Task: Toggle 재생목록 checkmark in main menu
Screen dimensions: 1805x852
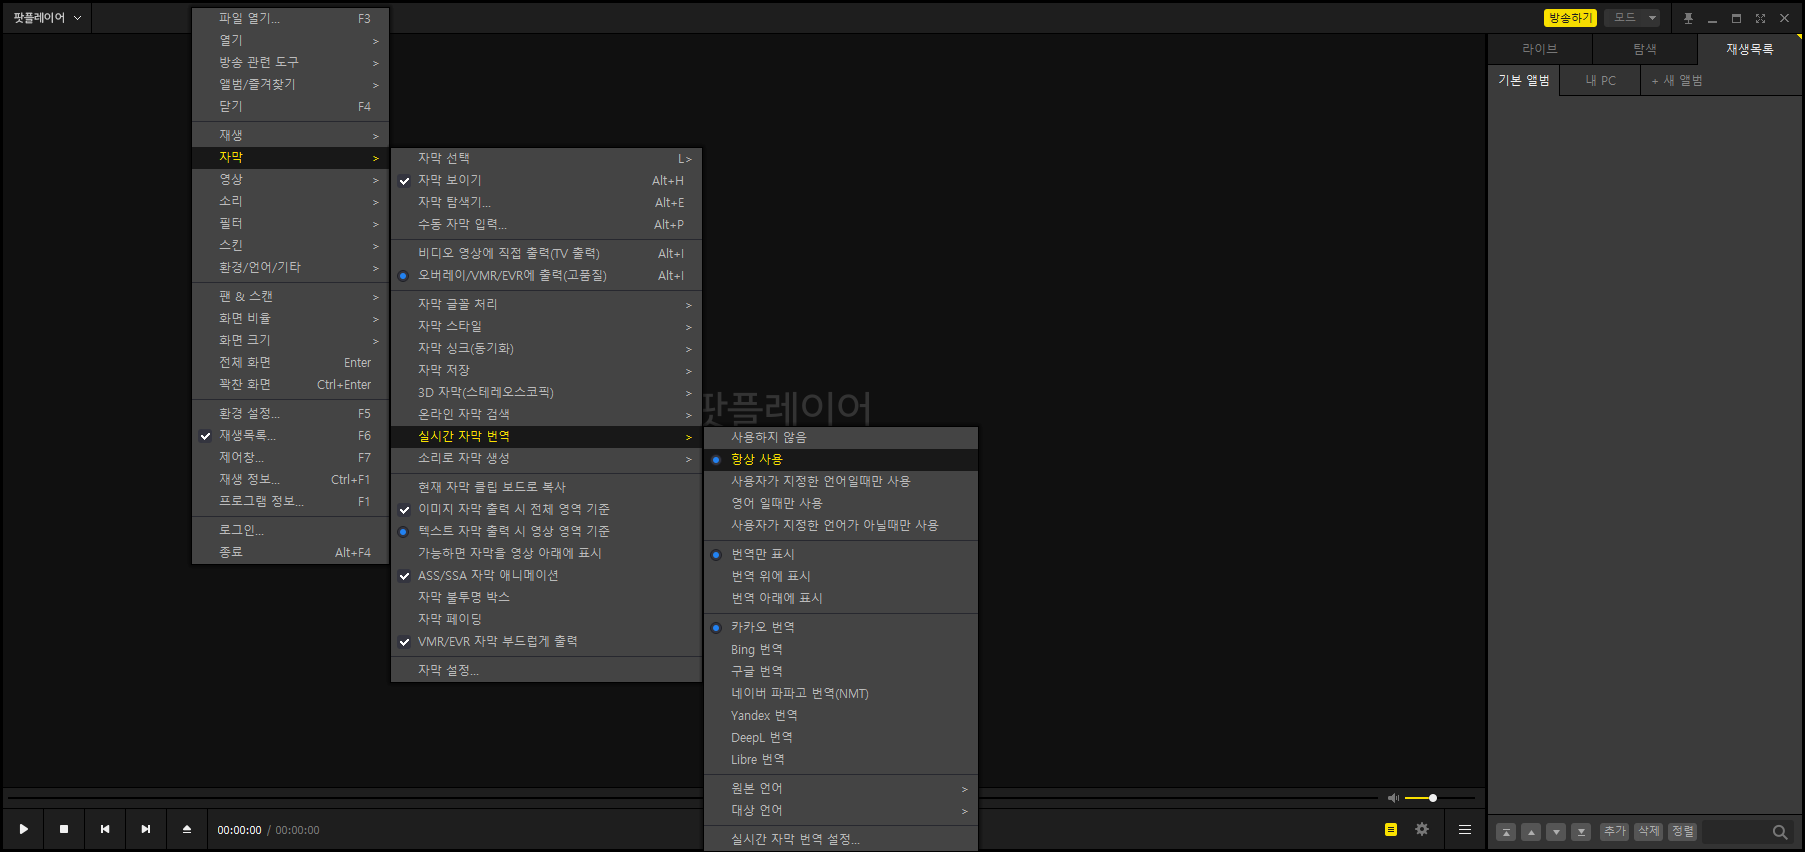Action: point(290,435)
